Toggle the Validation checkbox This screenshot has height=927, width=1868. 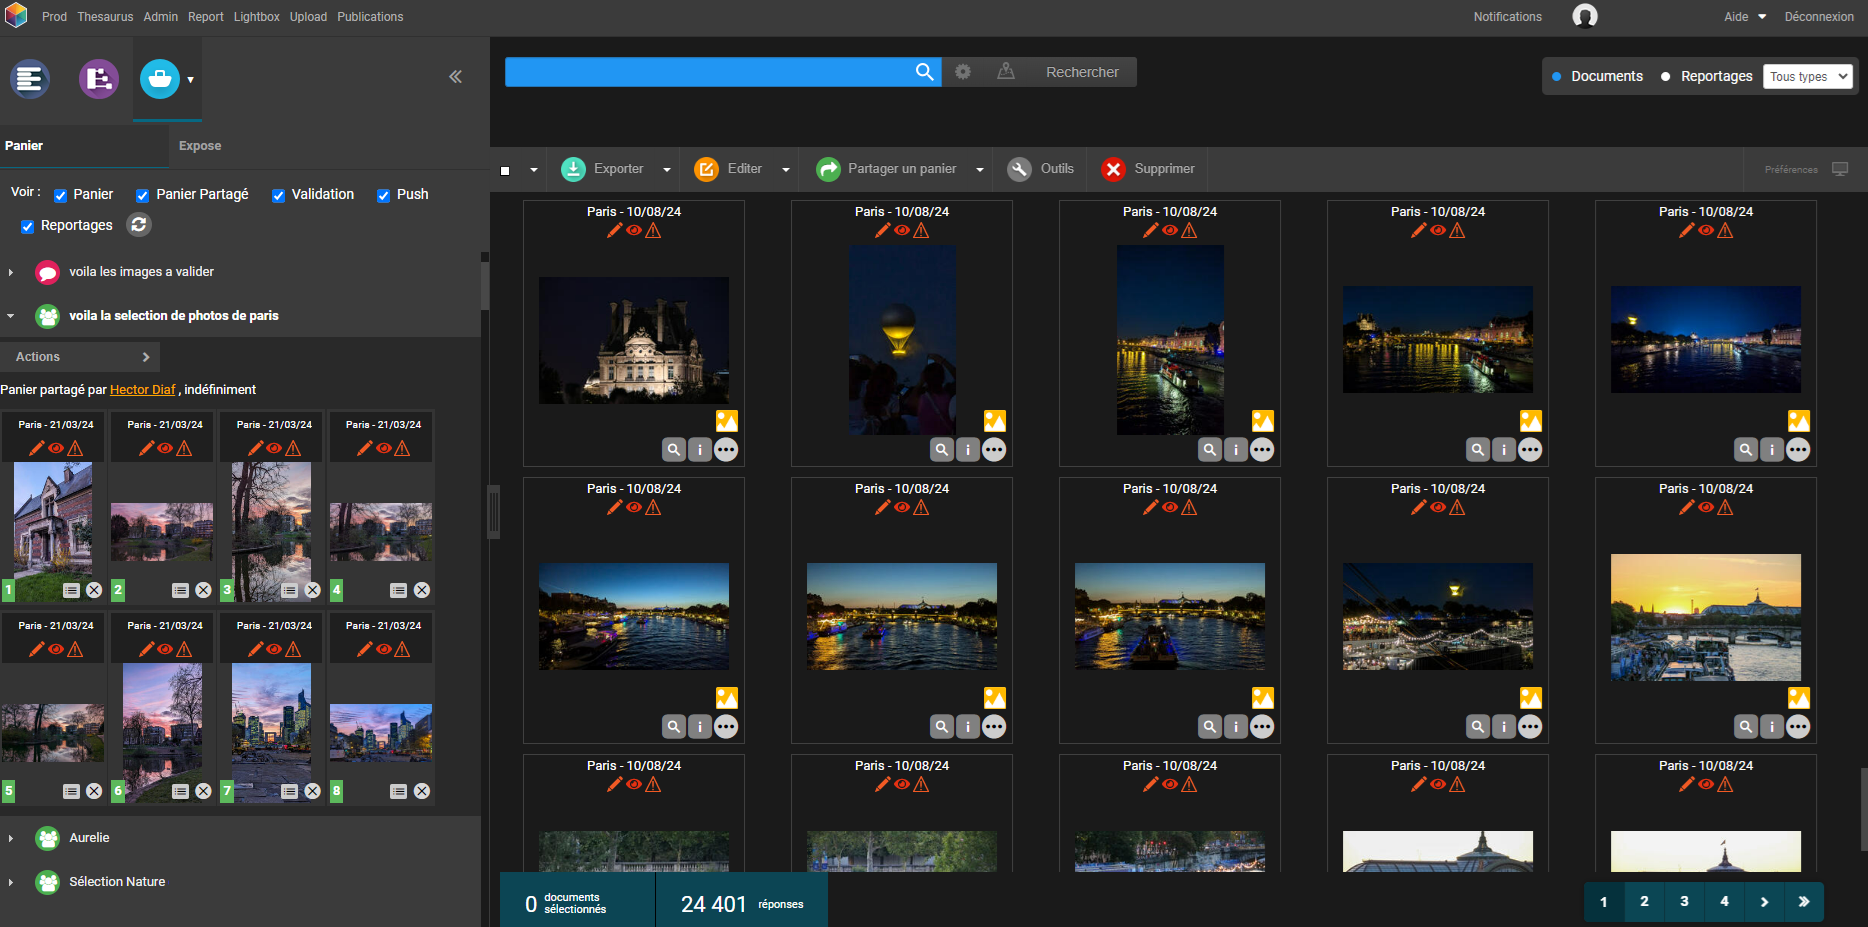coord(279,195)
